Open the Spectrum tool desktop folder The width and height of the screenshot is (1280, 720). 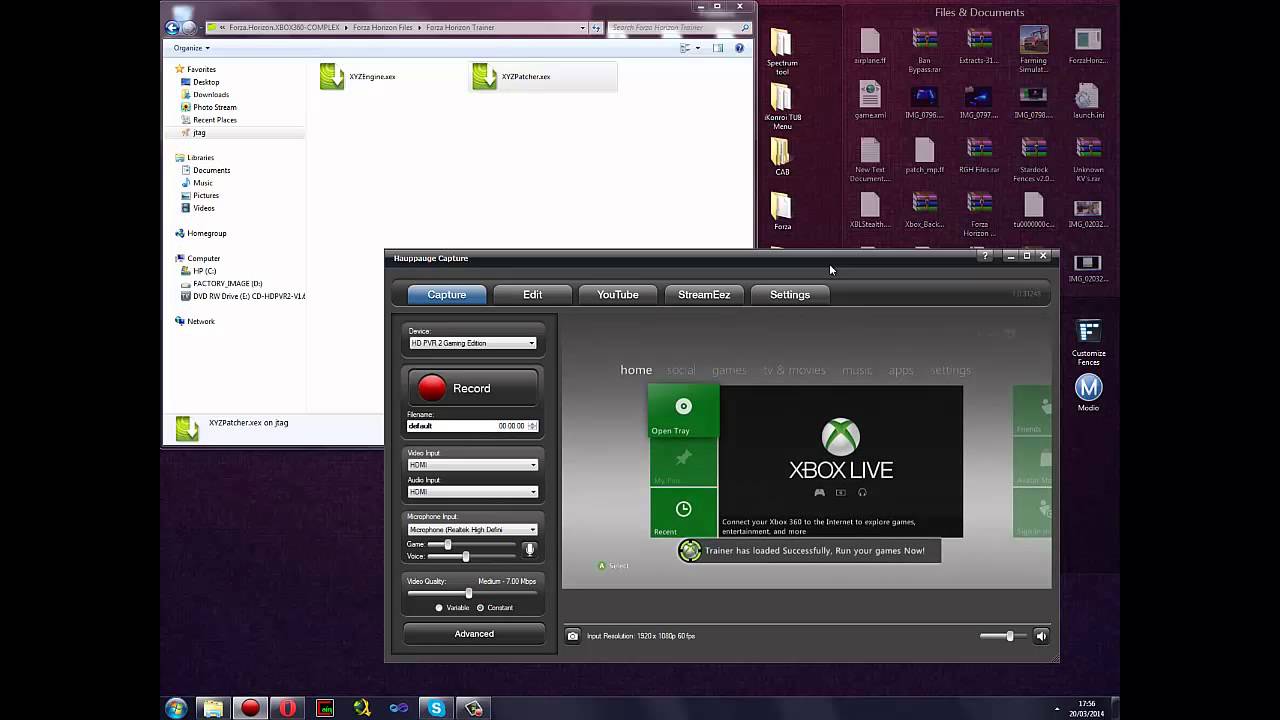click(782, 52)
